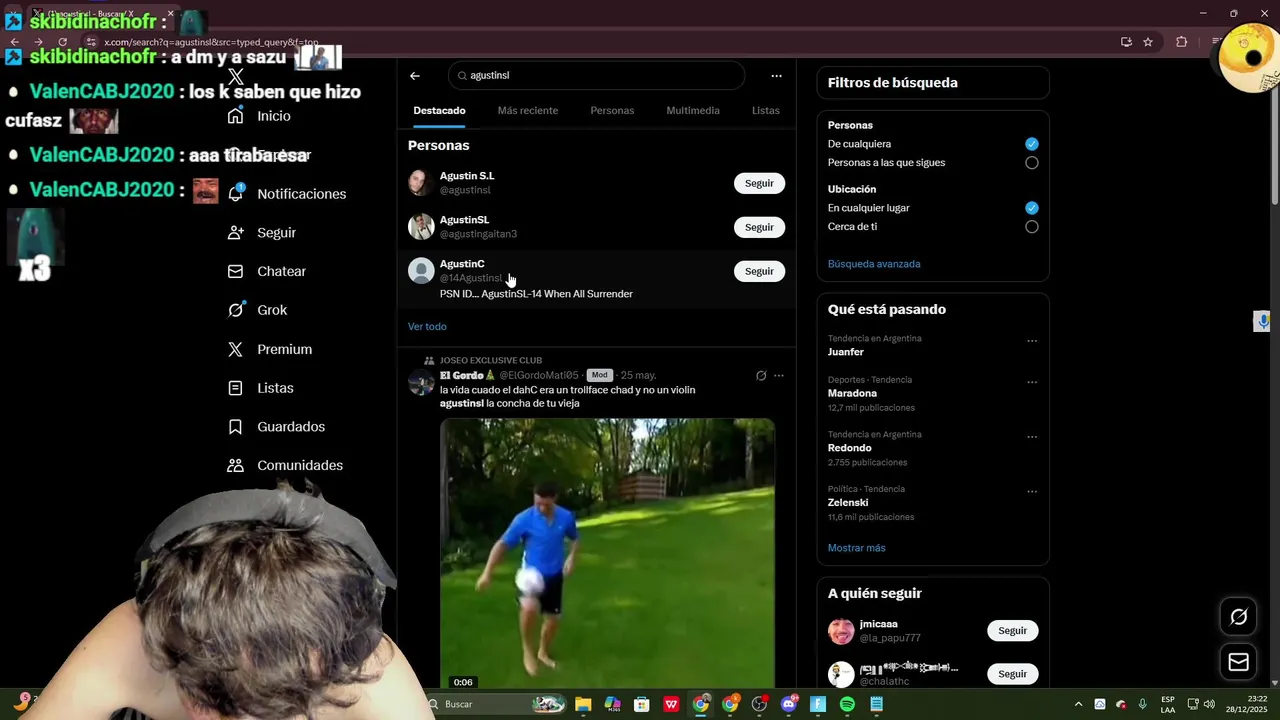Switch to Más reciente tab
This screenshot has height=720, width=1280.
pos(528,111)
